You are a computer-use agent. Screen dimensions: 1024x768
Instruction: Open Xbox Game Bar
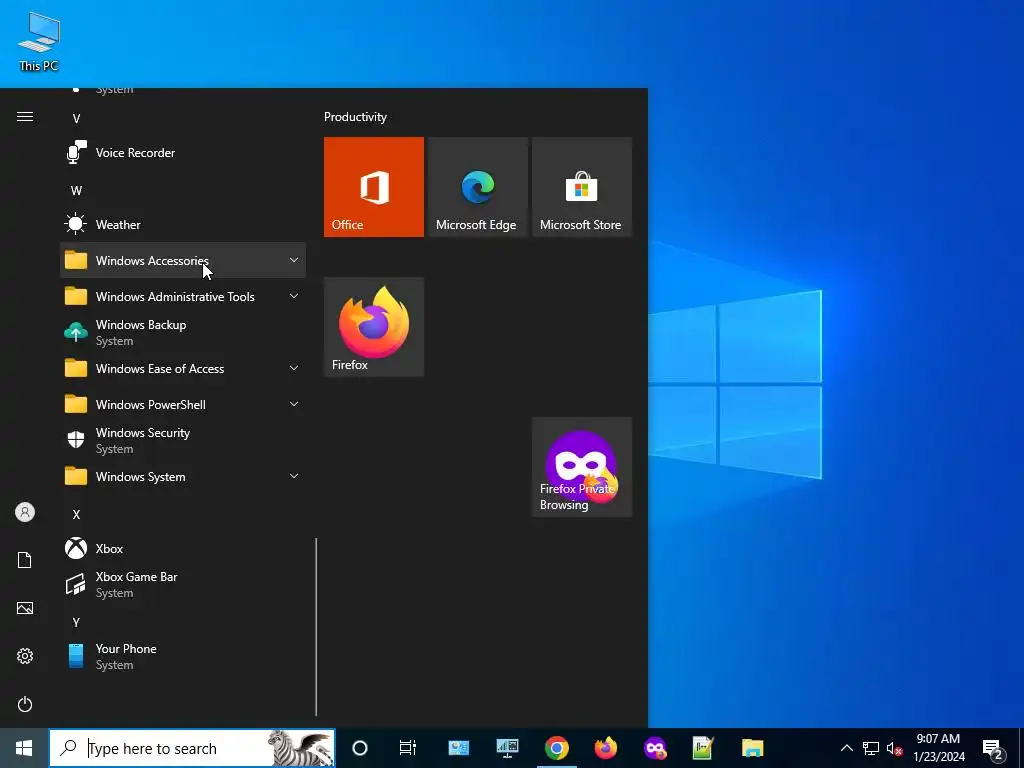point(183,584)
